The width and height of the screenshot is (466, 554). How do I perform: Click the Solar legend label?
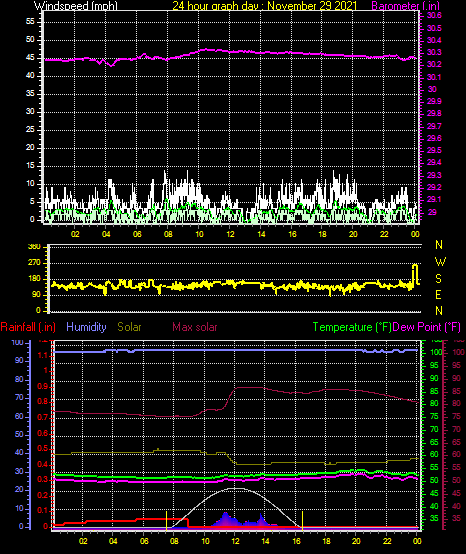click(129, 327)
